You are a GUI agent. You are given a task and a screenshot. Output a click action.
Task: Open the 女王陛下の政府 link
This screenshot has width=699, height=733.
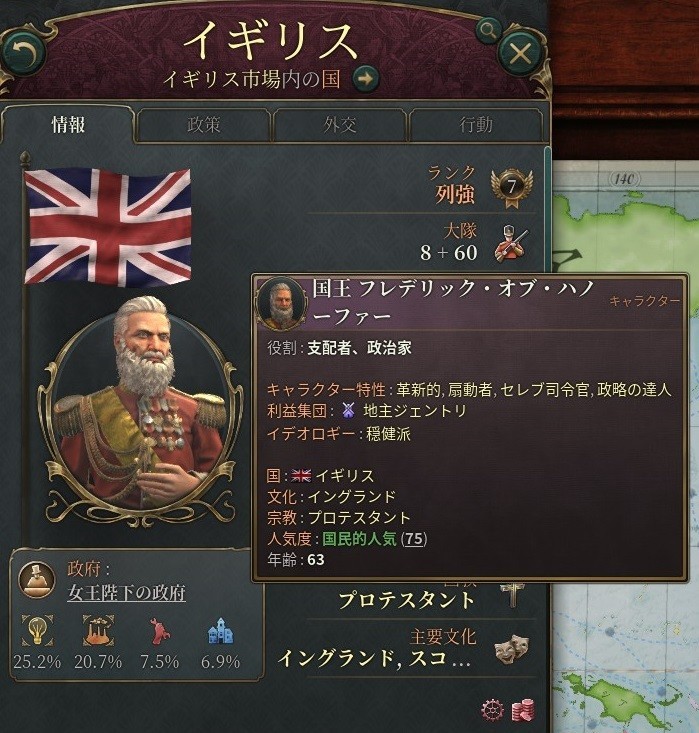(x=126, y=593)
